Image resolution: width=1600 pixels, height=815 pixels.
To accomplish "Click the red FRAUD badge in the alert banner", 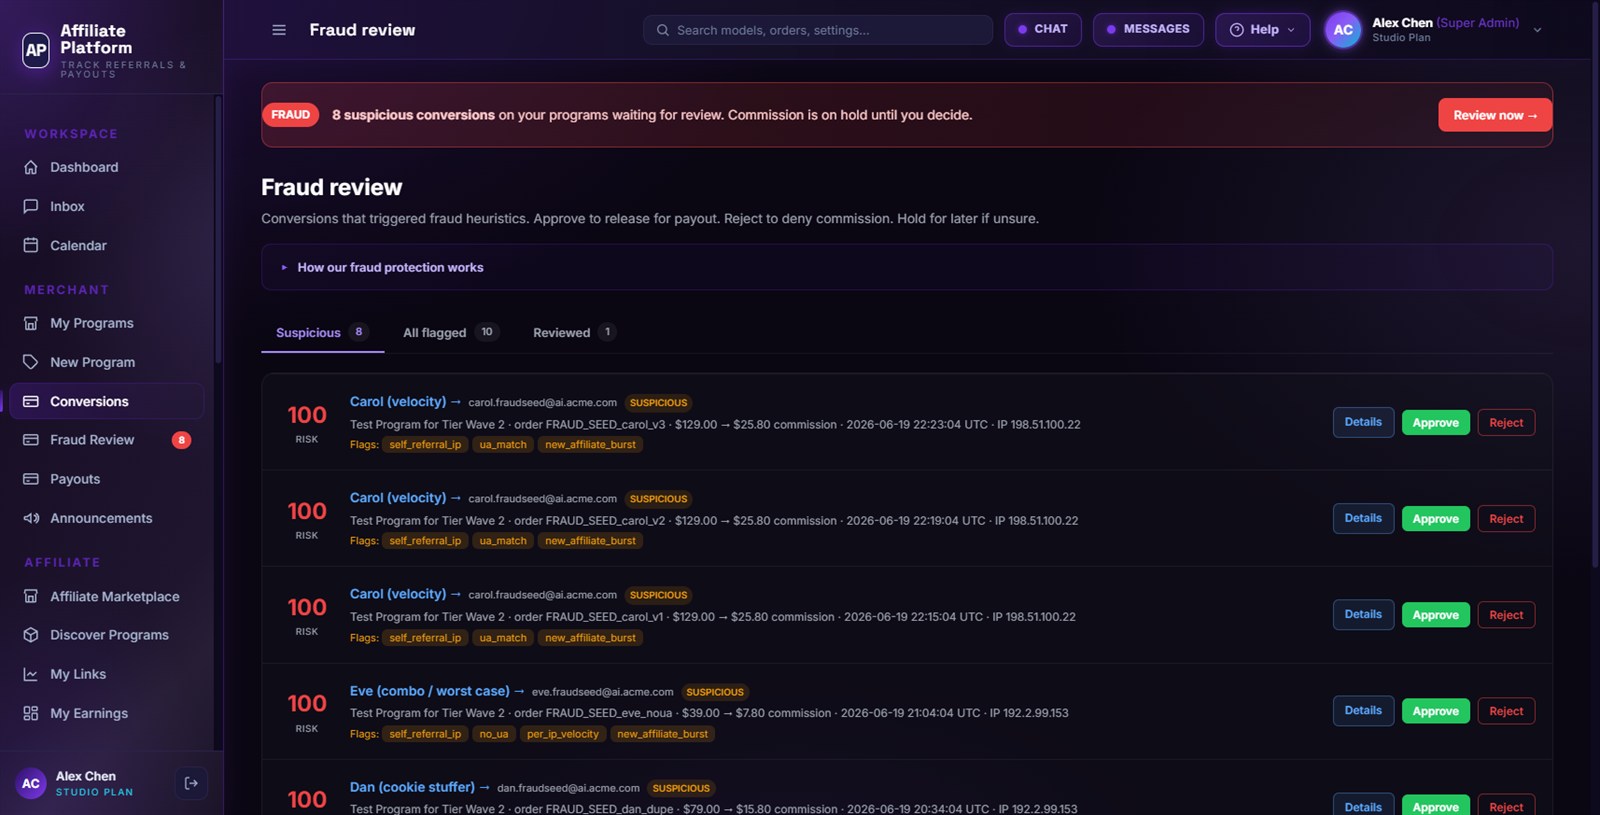I will 291,115.
